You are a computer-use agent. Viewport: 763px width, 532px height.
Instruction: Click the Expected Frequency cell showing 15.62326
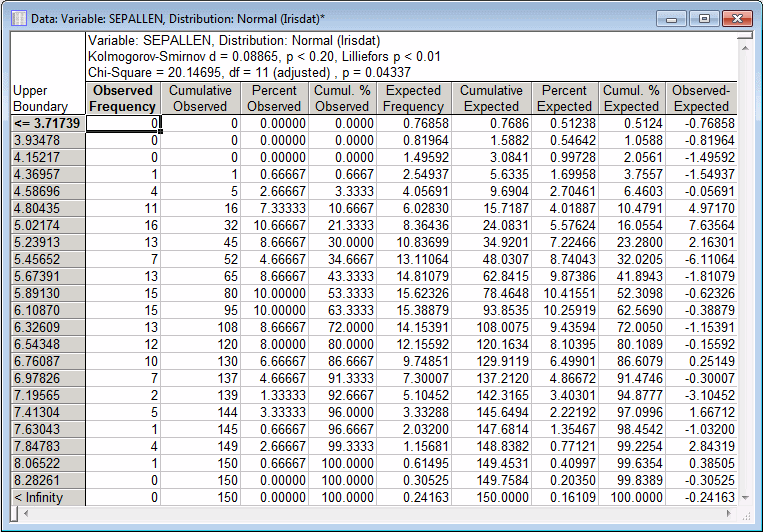[x=413, y=293]
